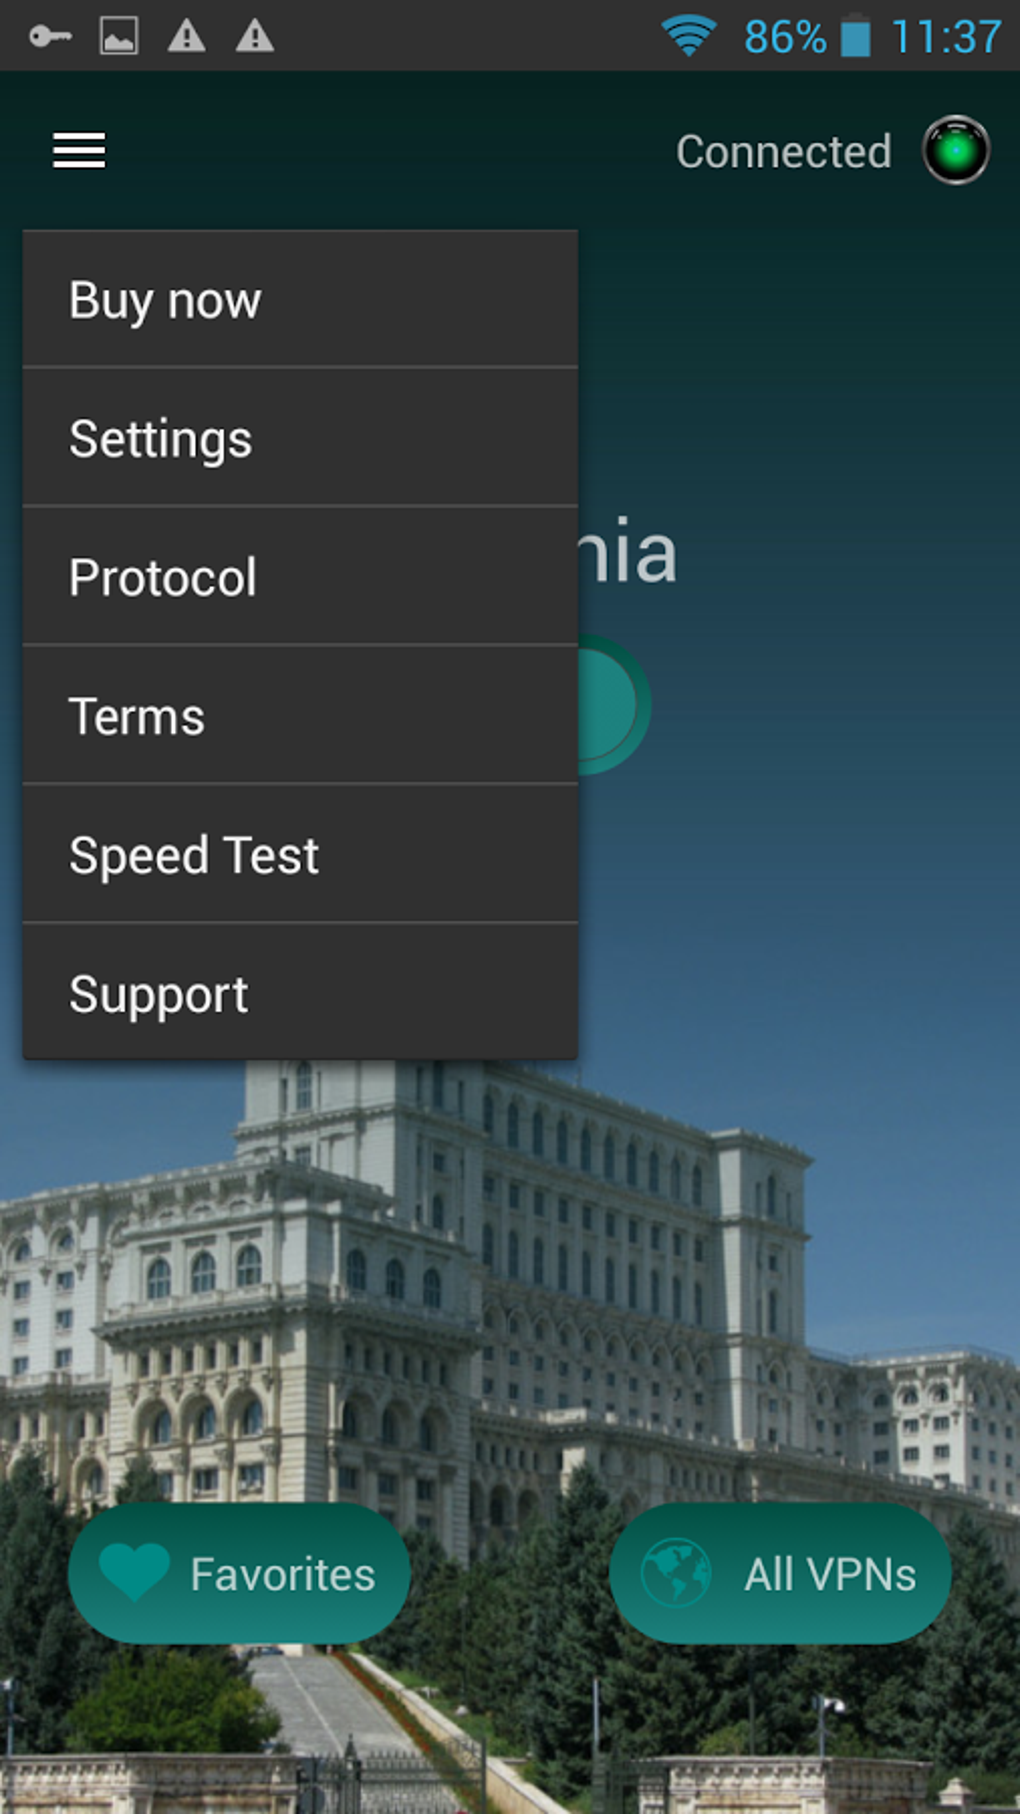Open the Terms menu item
The width and height of the screenshot is (1020, 1814).
[x=300, y=715]
